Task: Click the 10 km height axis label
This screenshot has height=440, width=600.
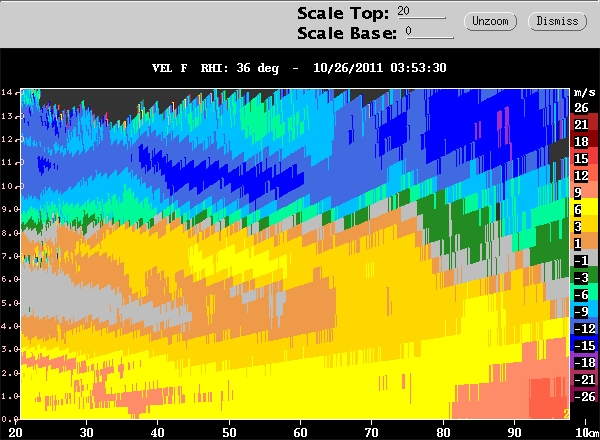Action: click(x=7, y=186)
